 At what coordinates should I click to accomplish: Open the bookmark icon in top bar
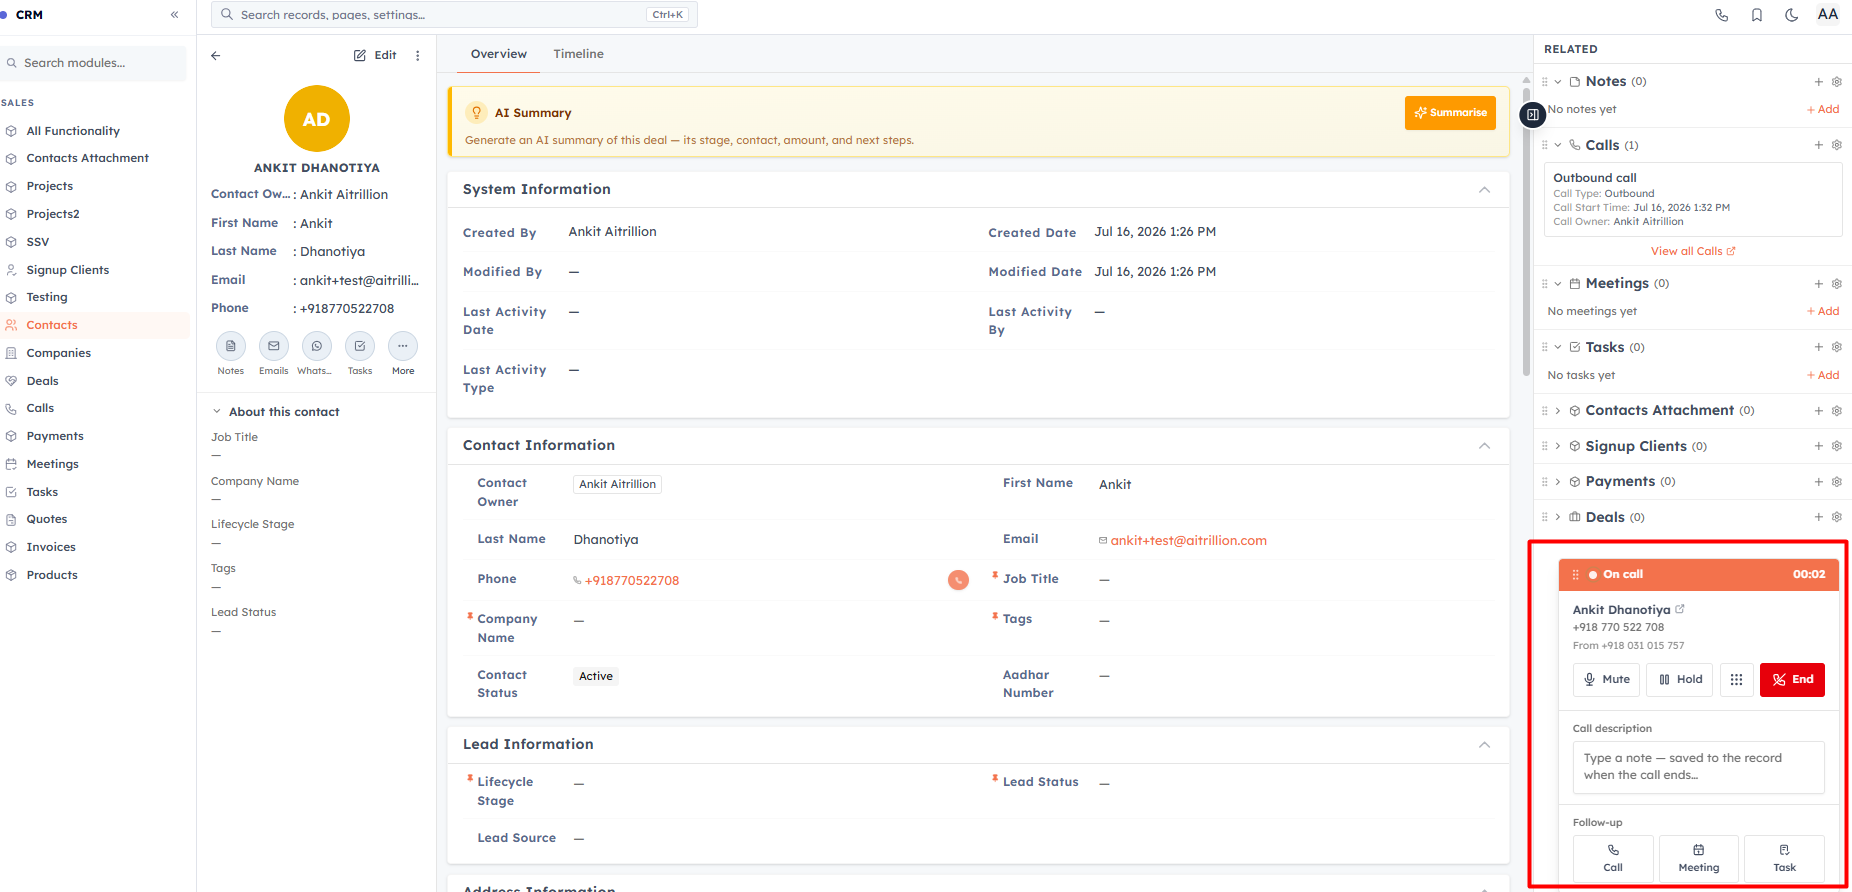pyautogui.click(x=1756, y=15)
